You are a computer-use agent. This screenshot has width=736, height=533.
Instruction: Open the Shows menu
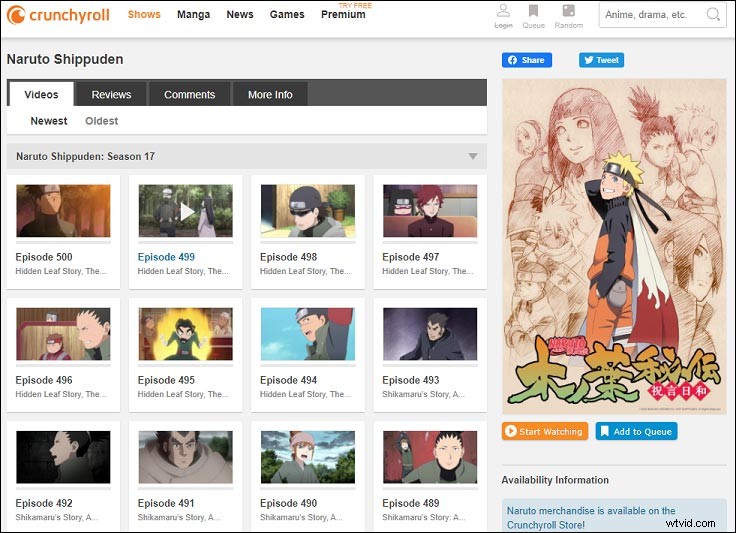click(144, 15)
